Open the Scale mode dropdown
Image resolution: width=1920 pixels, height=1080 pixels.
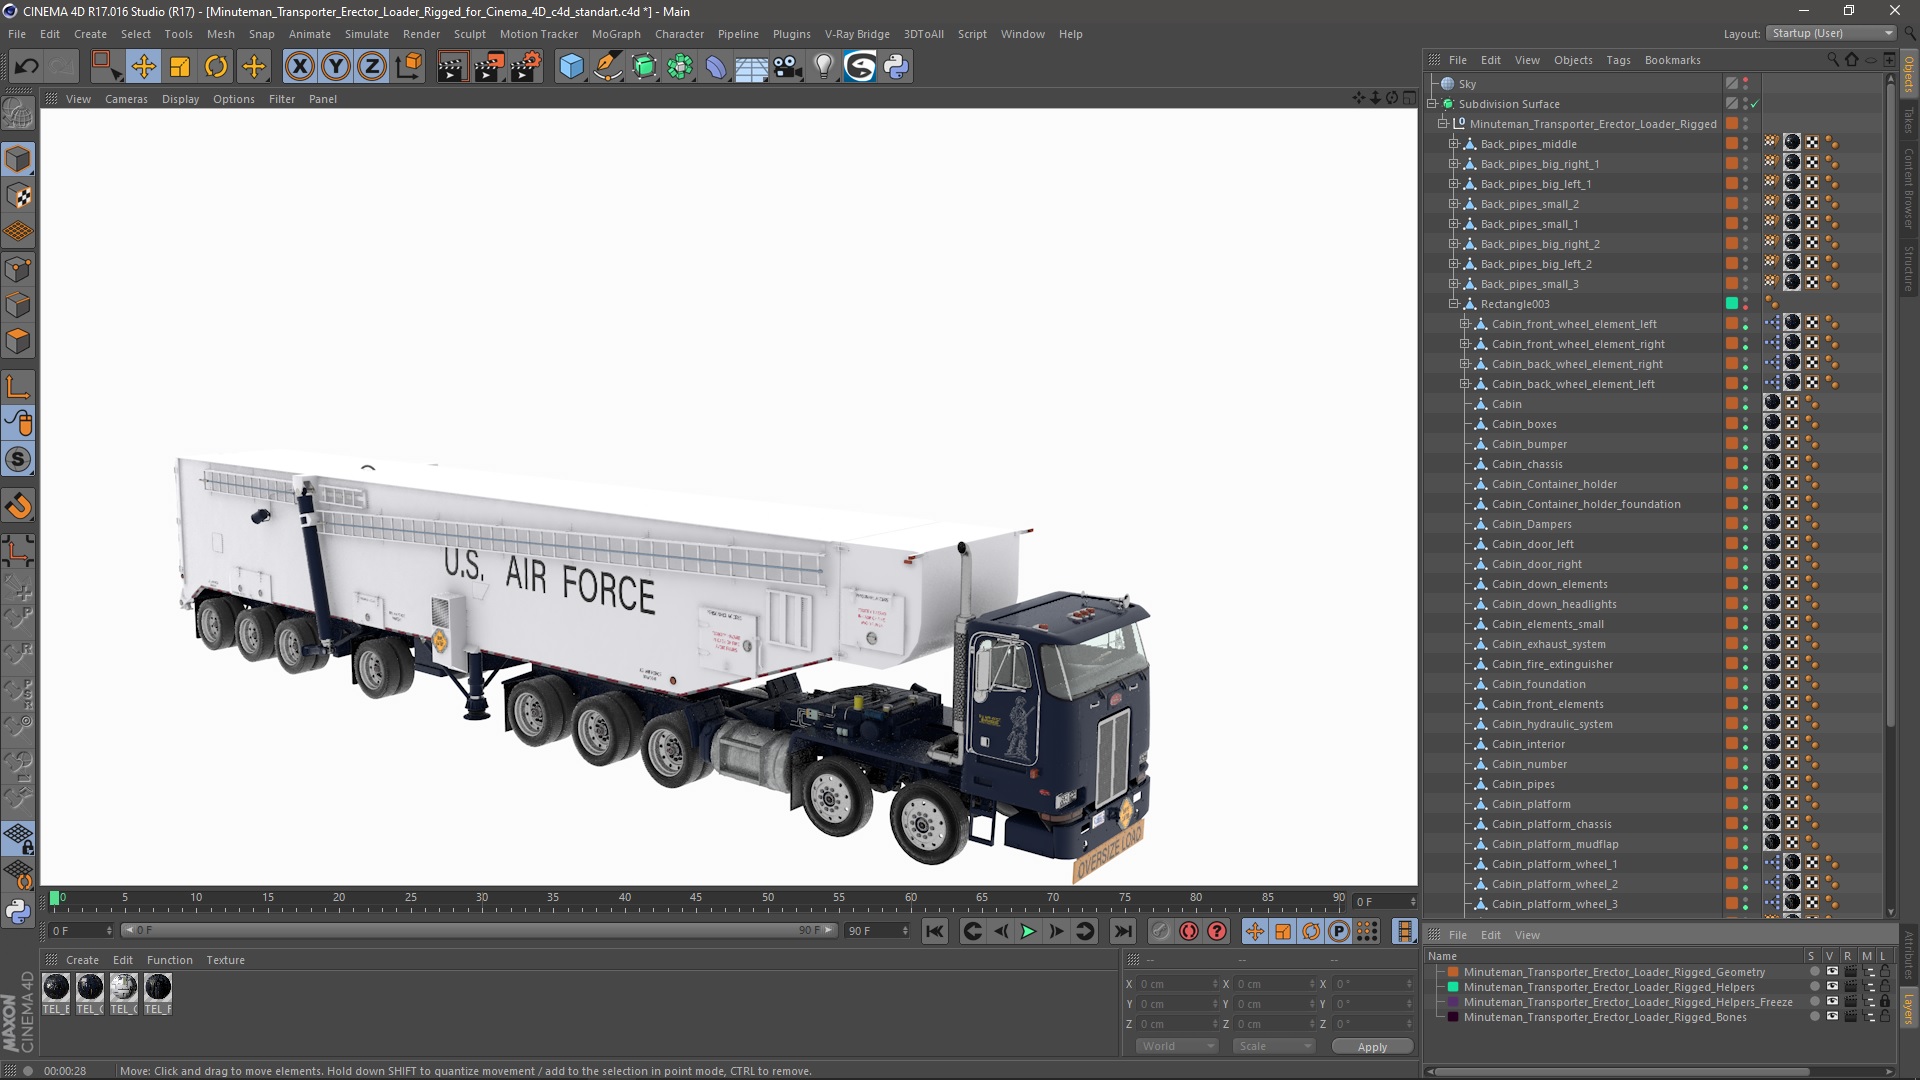1273,1046
